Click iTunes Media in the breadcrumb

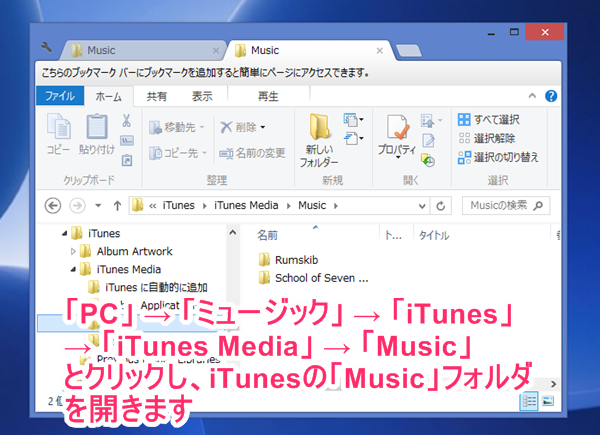[246, 205]
